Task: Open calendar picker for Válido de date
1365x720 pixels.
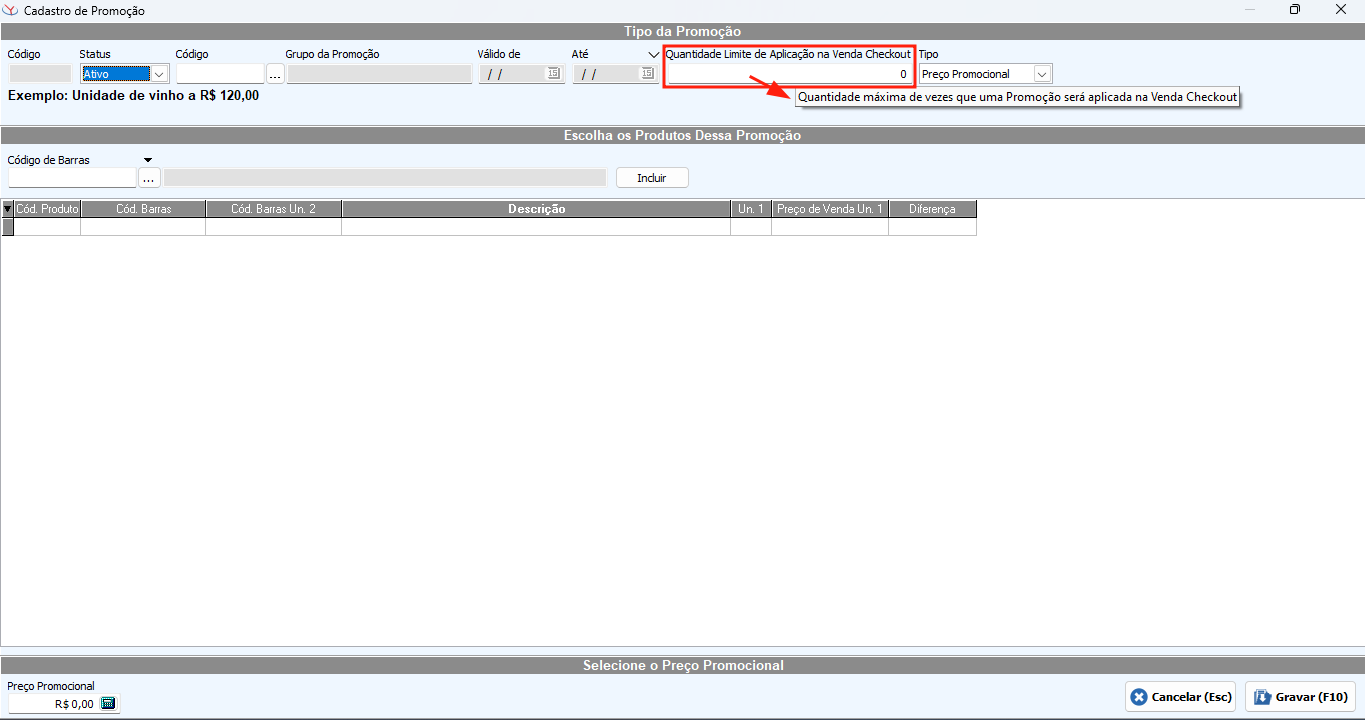Action: pos(553,74)
